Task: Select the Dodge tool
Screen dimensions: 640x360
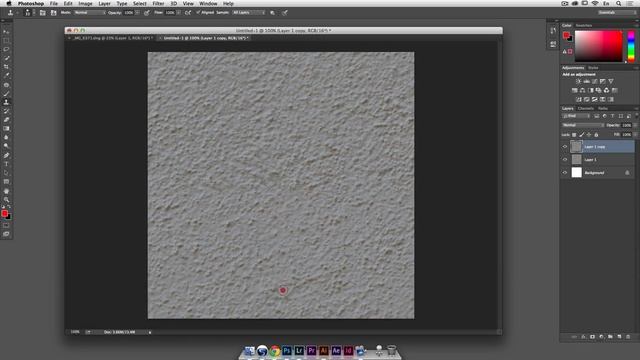Action: pos(6,146)
